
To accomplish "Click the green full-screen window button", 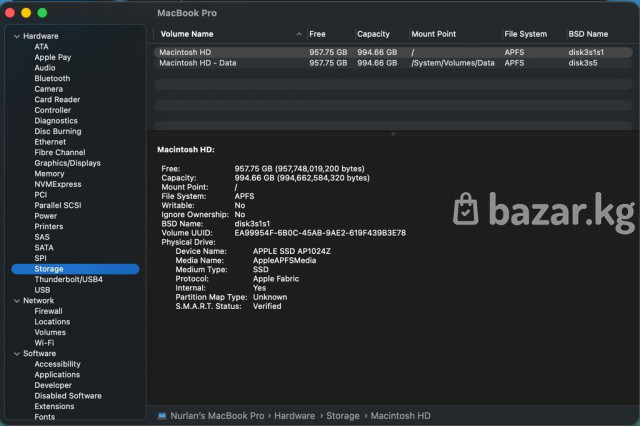I will tap(42, 13).
